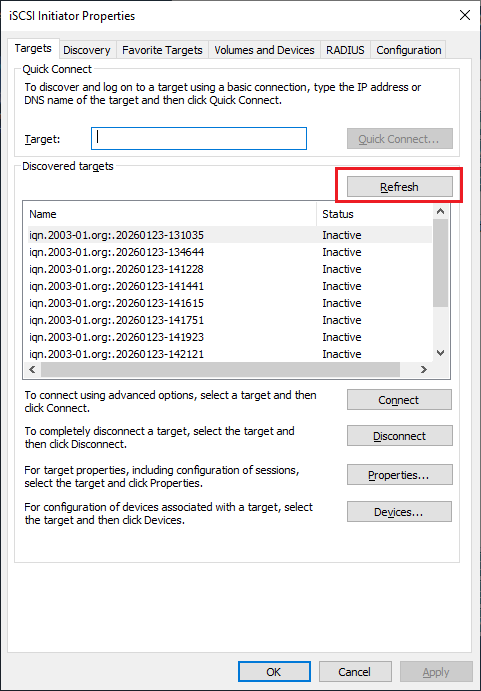Select target ending 20260123-131035

click(x=229, y=235)
